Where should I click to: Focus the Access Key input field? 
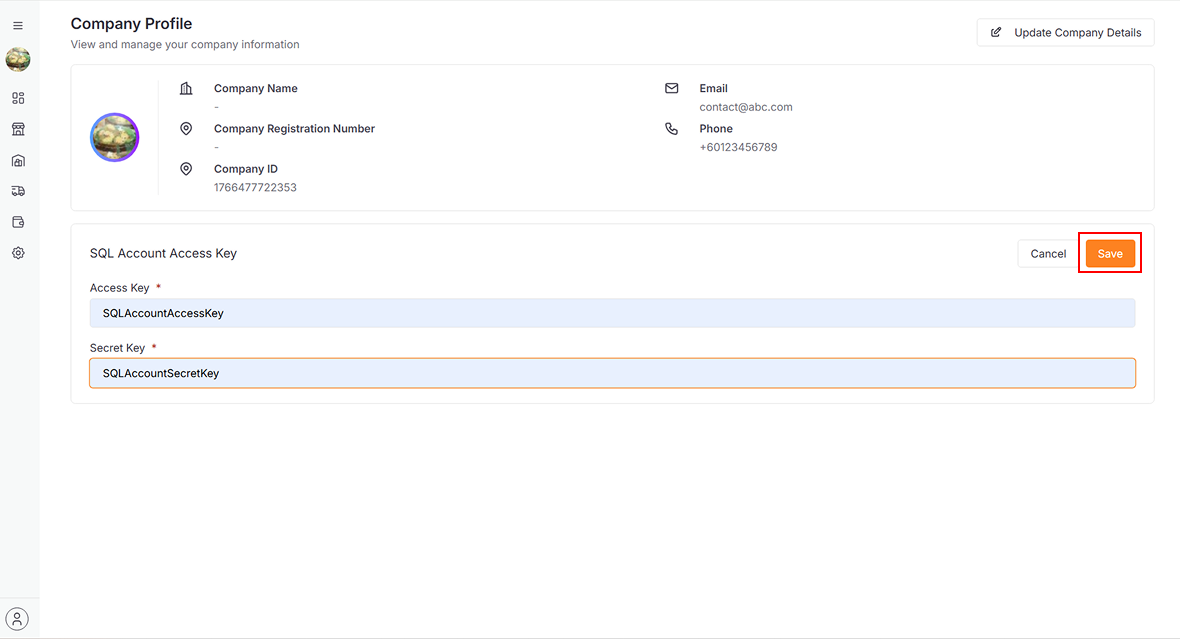pyautogui.click(x=612, y=313)
